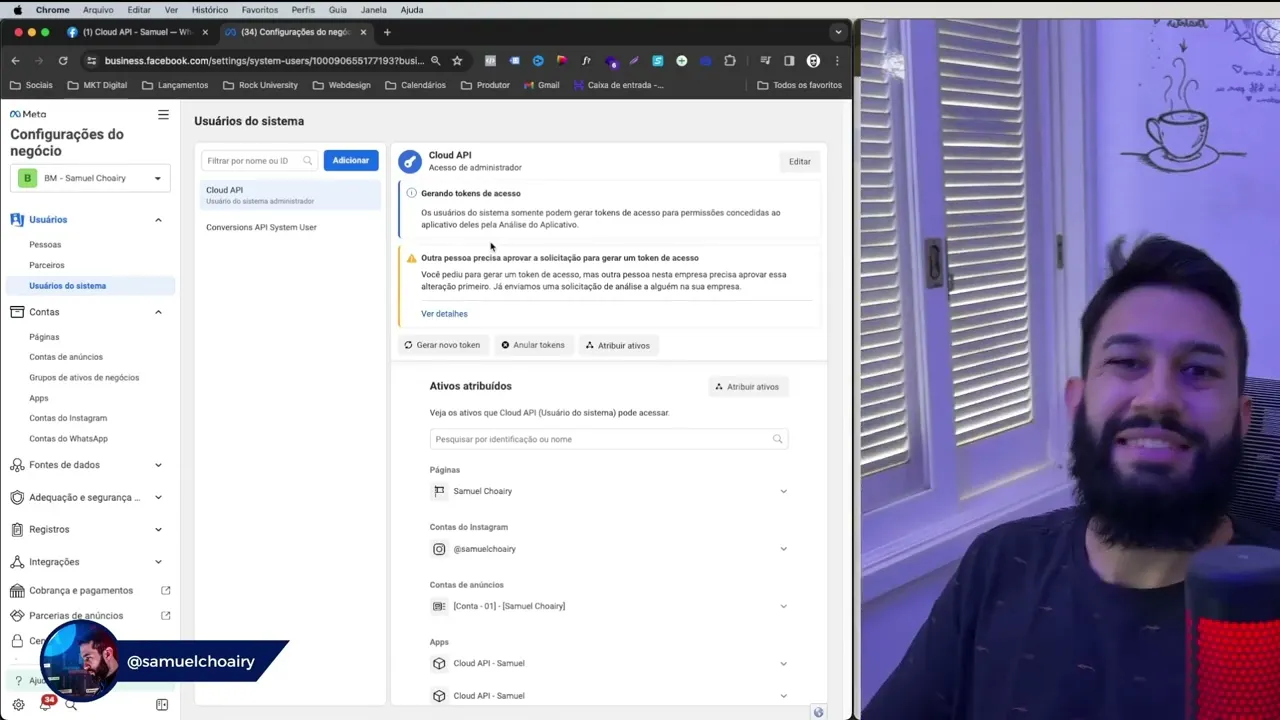Image resolution: width=1280 pixels, height=720 pixels.
Task: Click the Adequação e segurança shield icon
Action: click(17, 497)
